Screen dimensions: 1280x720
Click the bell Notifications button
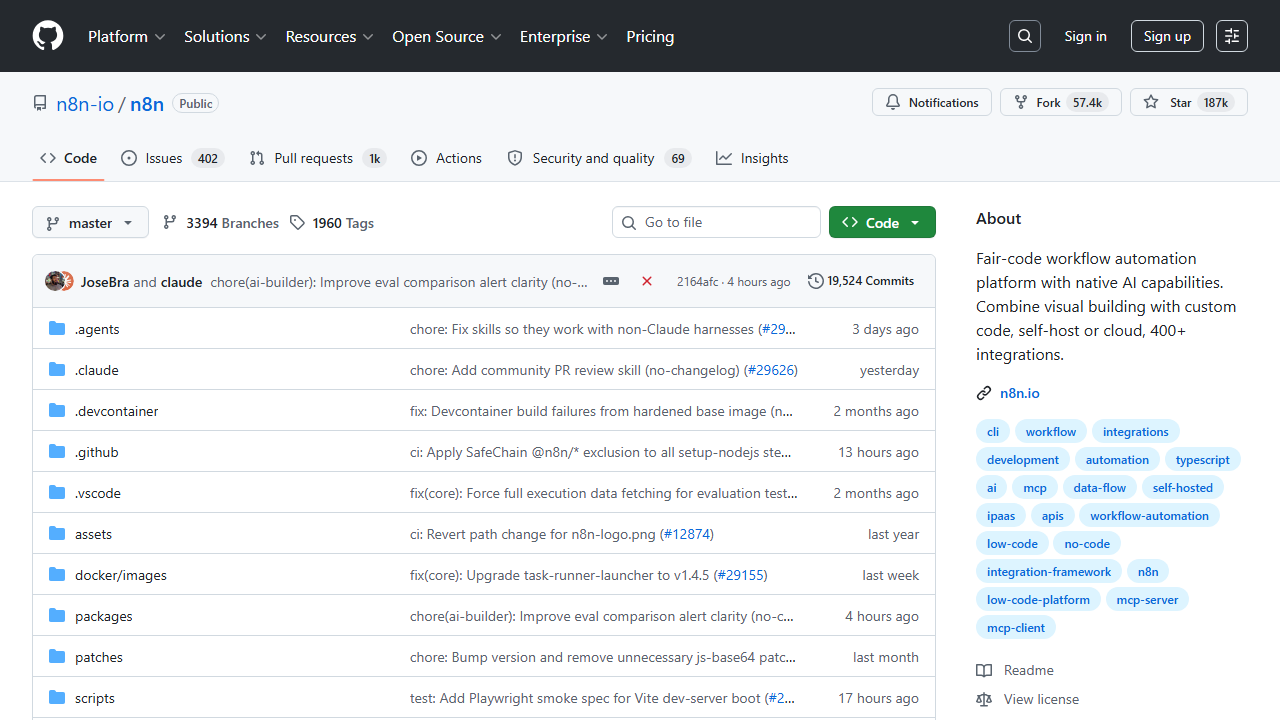click(x=932, y=102)
